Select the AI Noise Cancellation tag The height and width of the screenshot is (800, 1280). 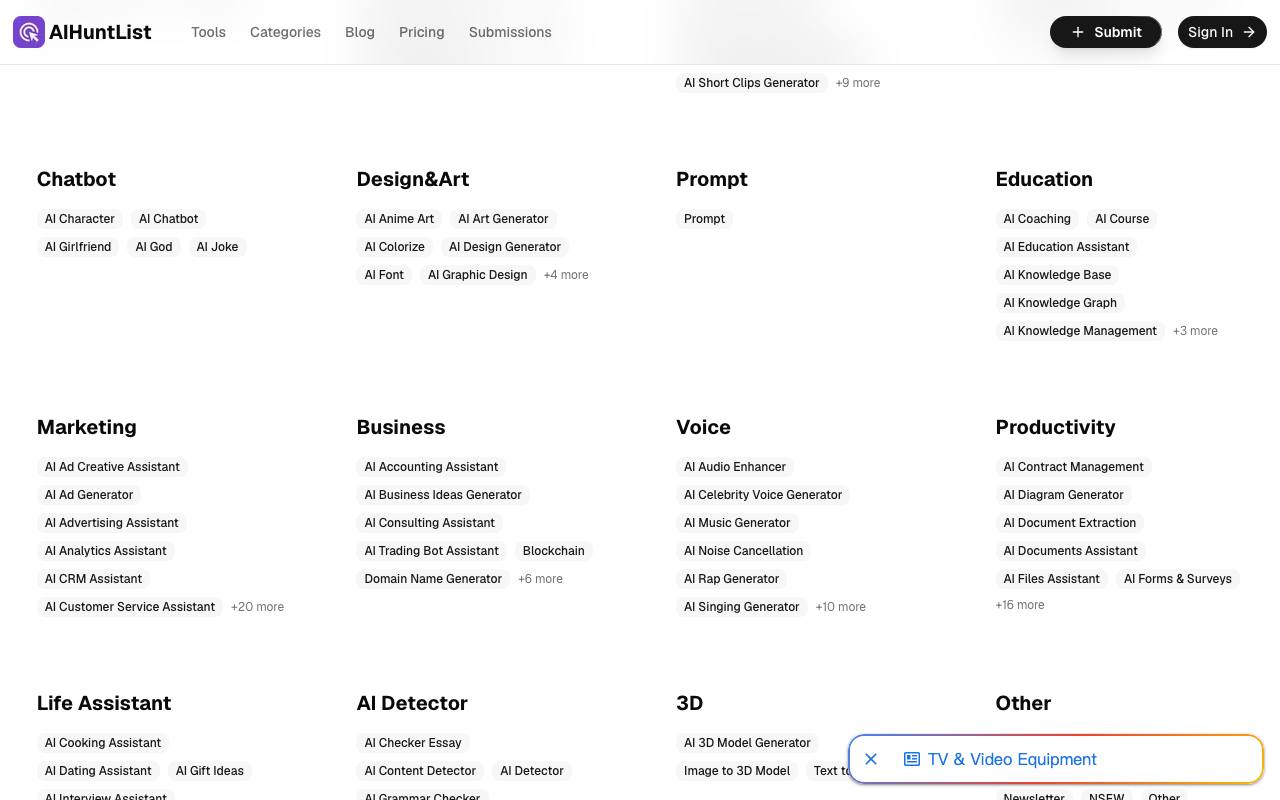pos(743,551)
